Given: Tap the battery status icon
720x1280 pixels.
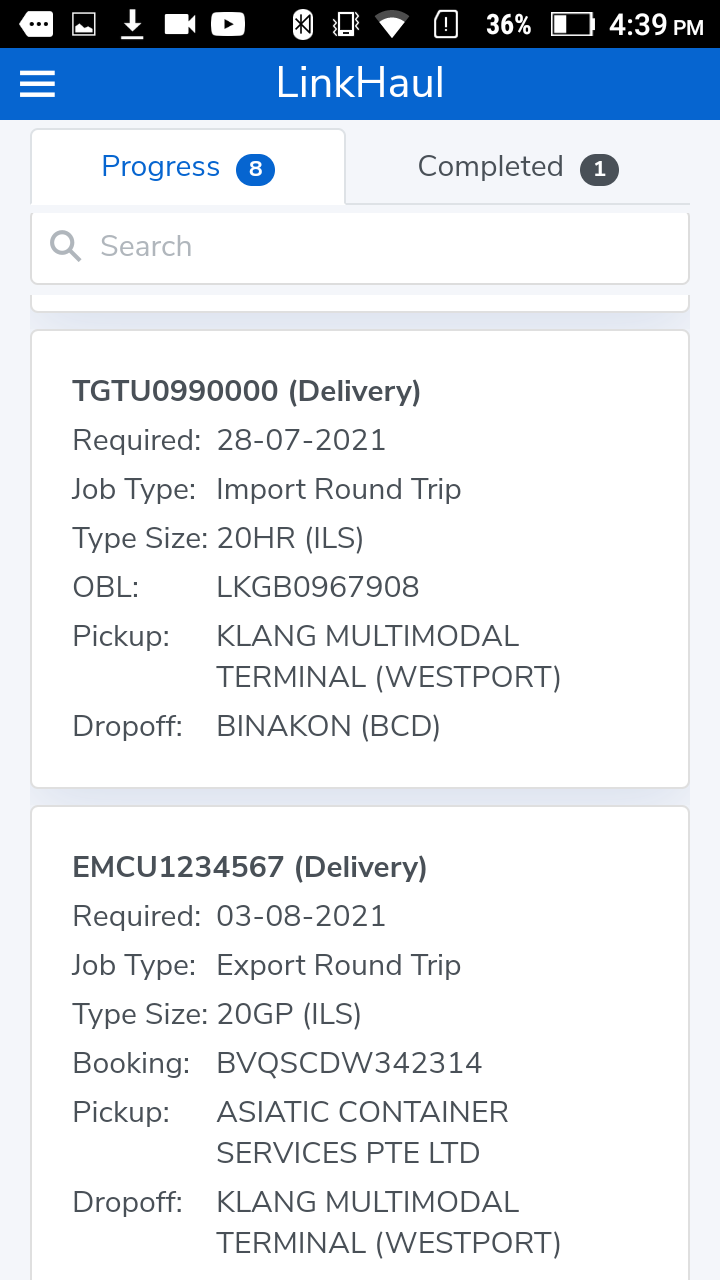Looking at the screenshot, I should (572, 24).
